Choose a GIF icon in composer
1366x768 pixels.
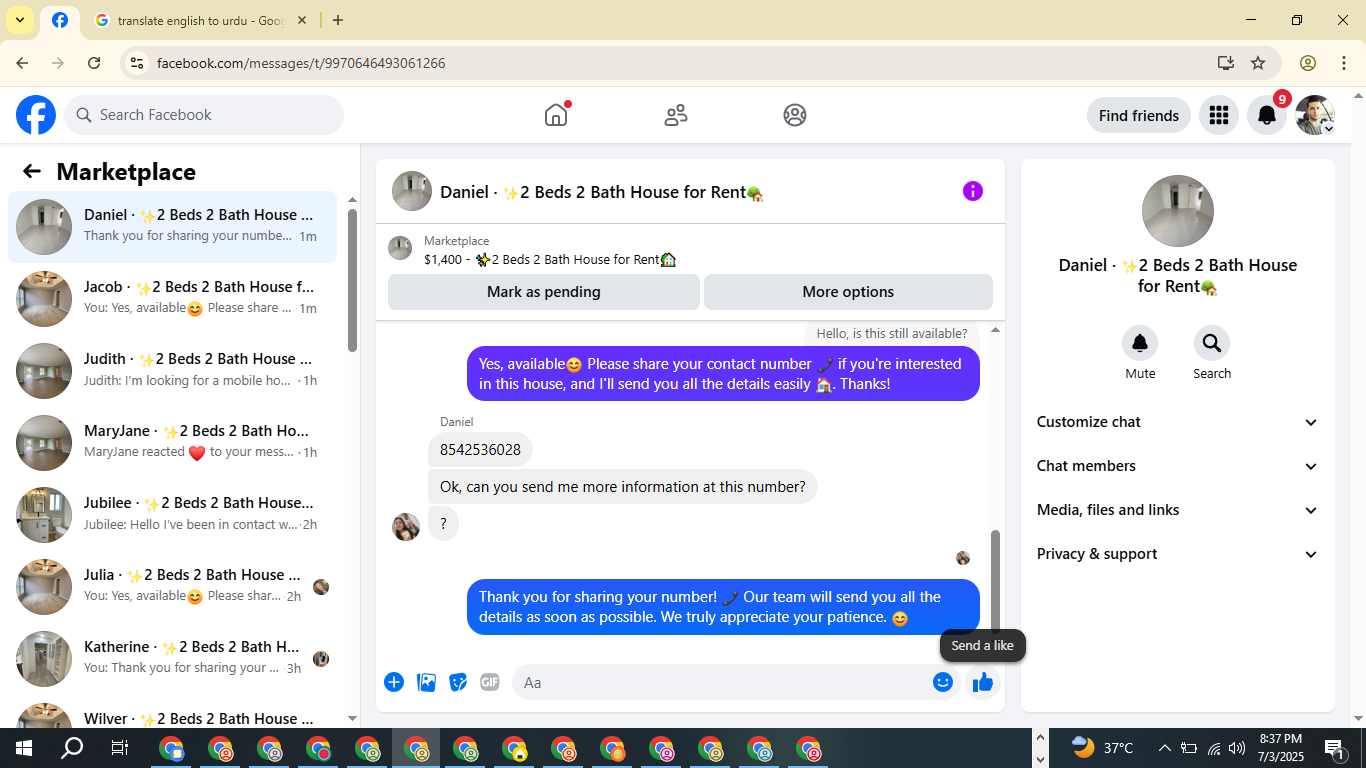[490, 682]
